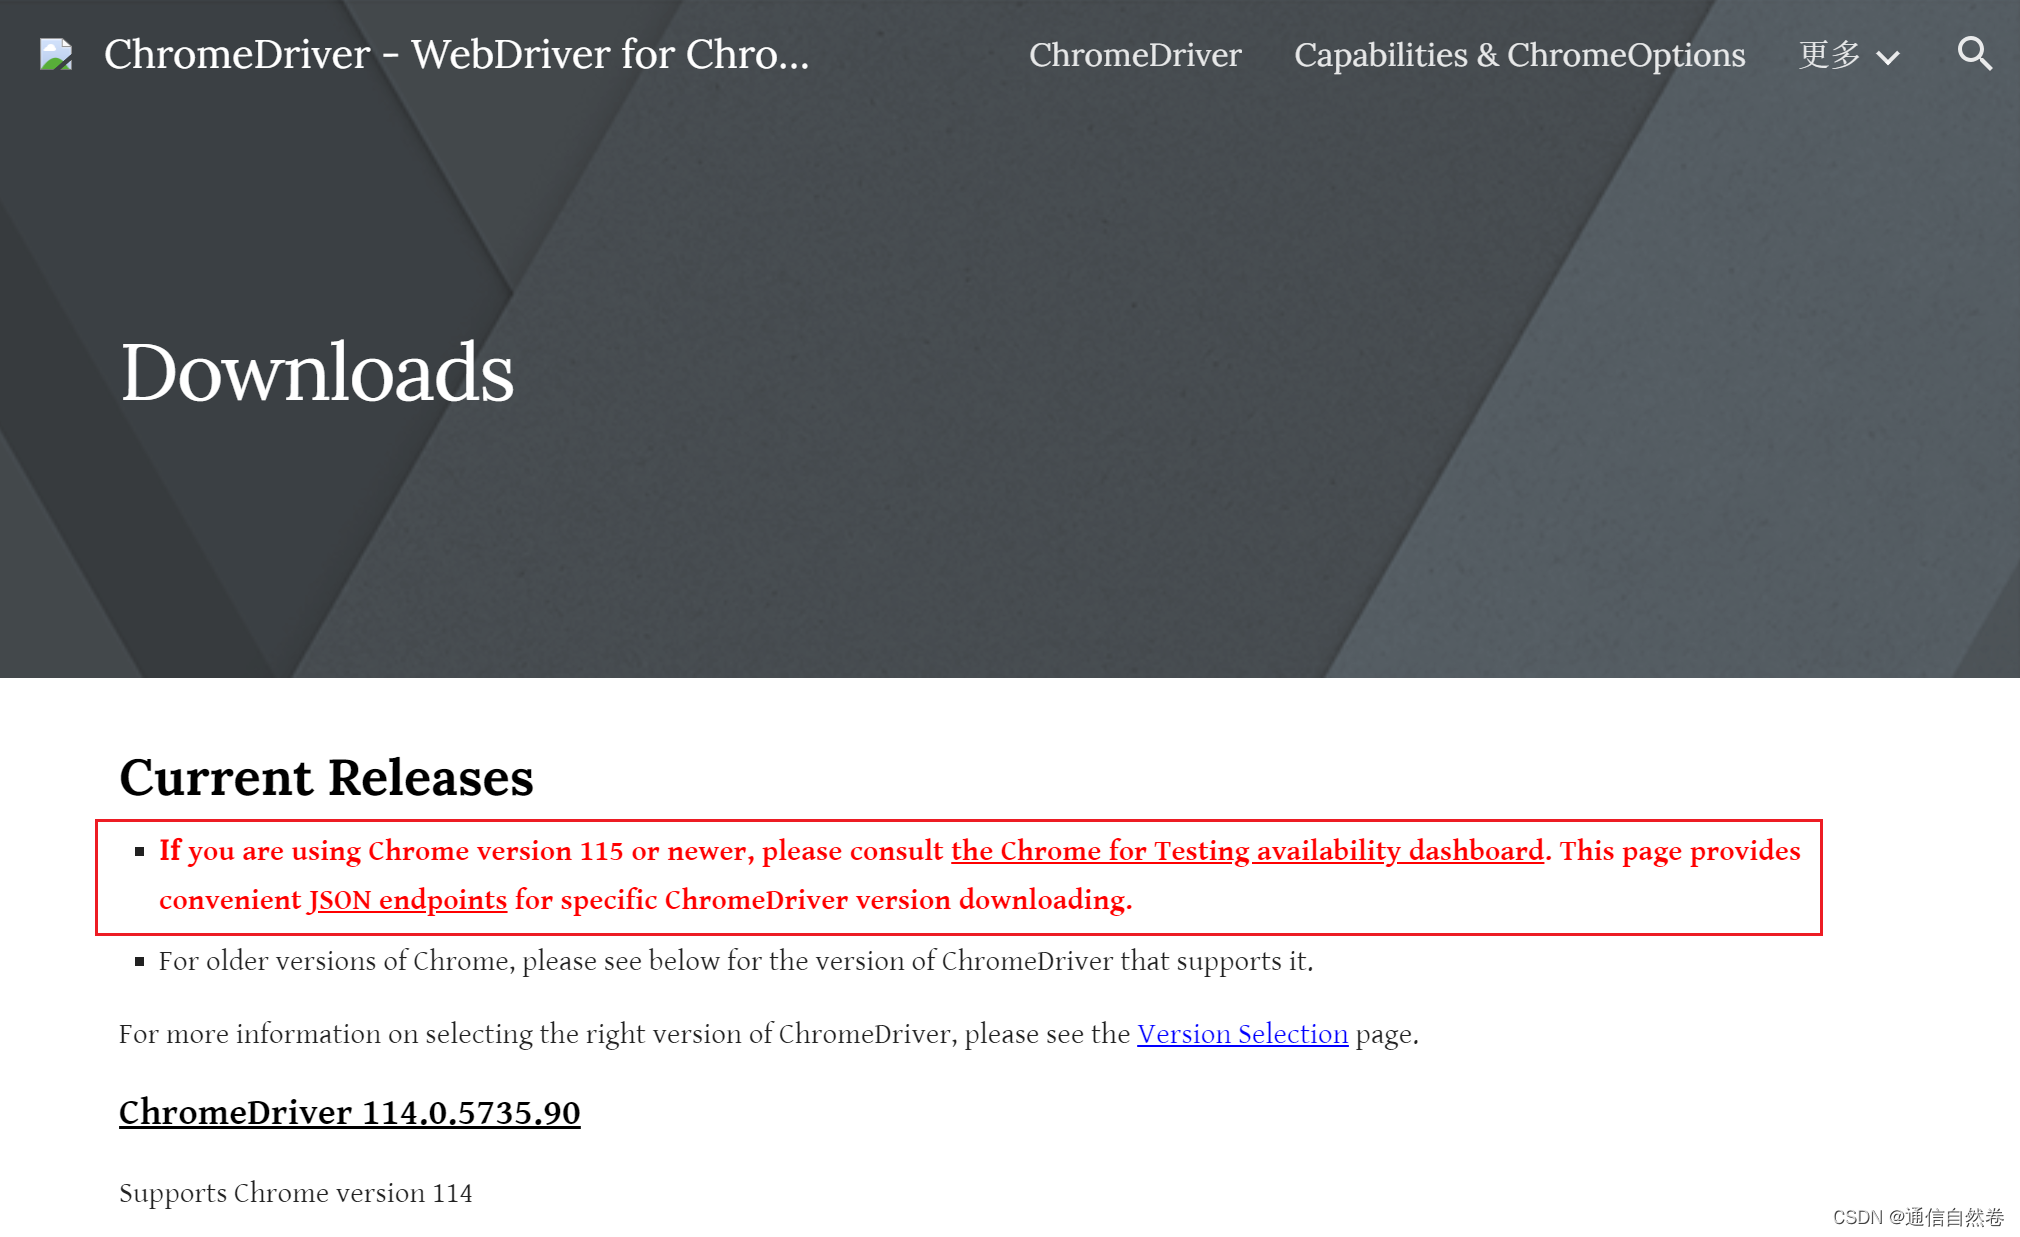
Task: Click the ChromeDriver navigation menu item
Action: (x=1134, y=55)
